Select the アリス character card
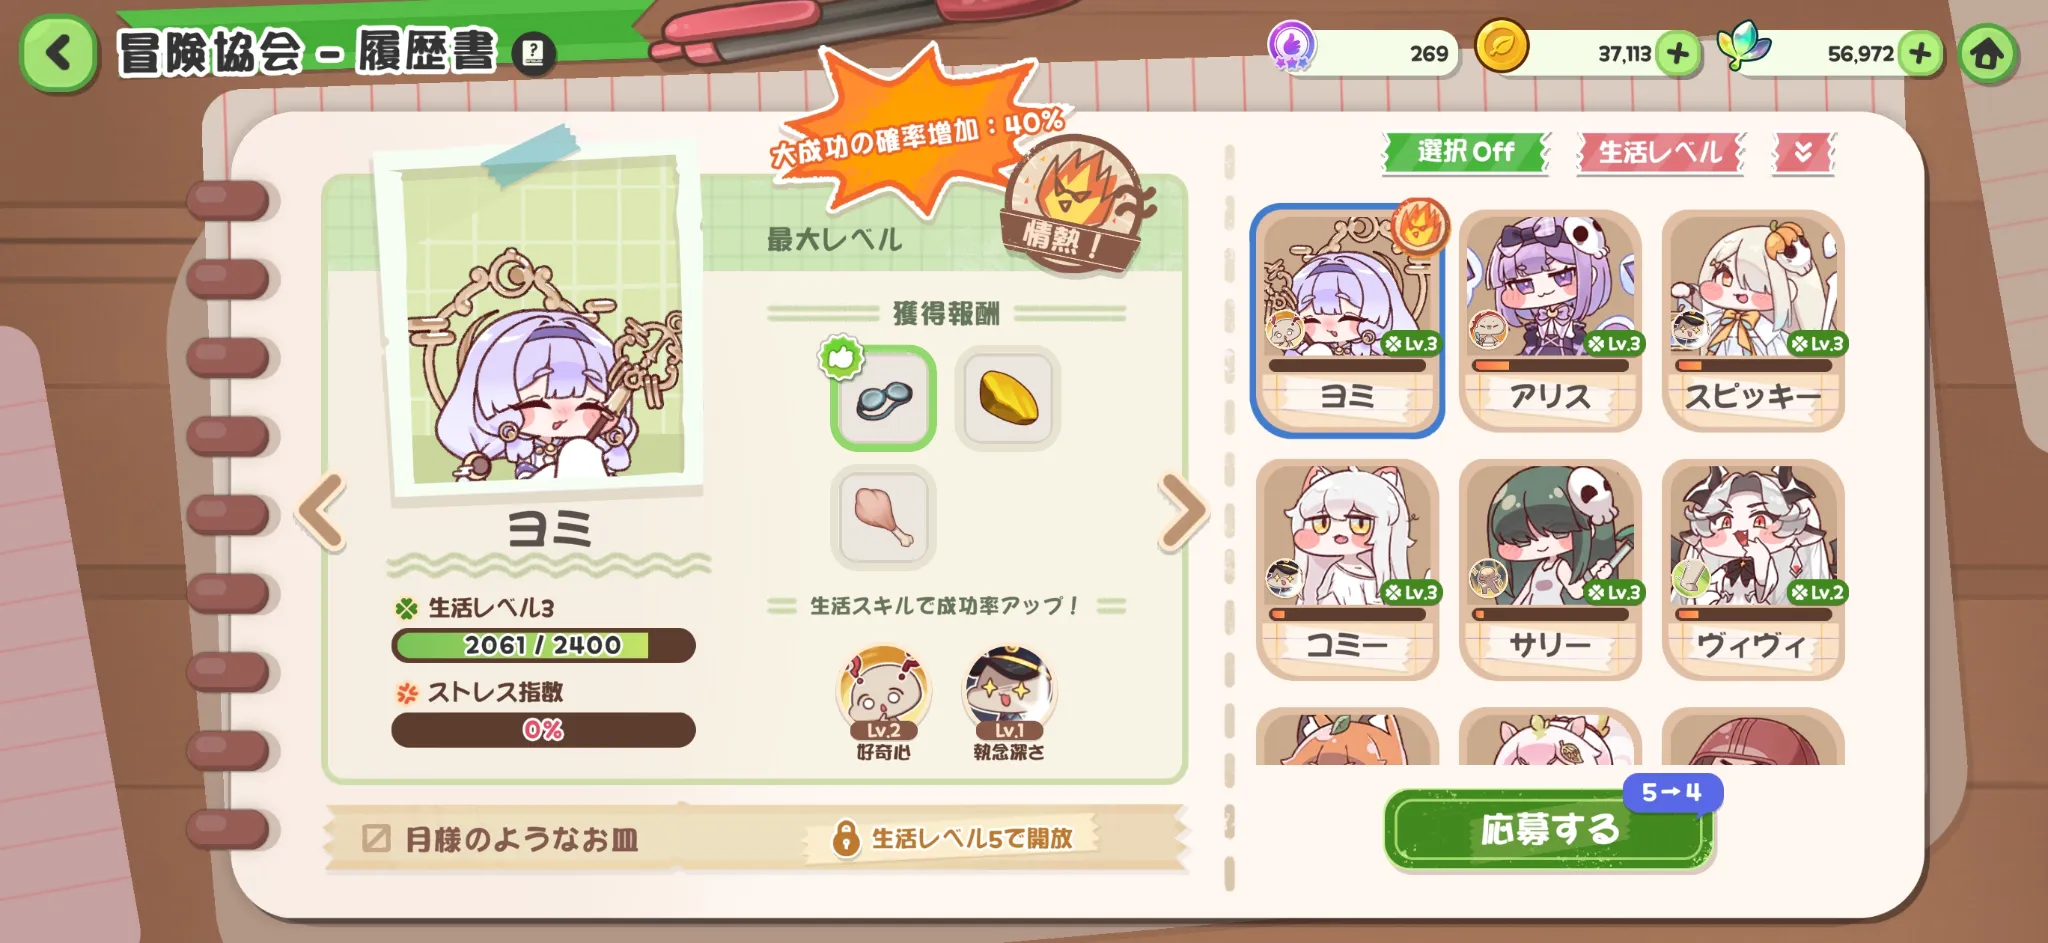 tap(1550, 320)
